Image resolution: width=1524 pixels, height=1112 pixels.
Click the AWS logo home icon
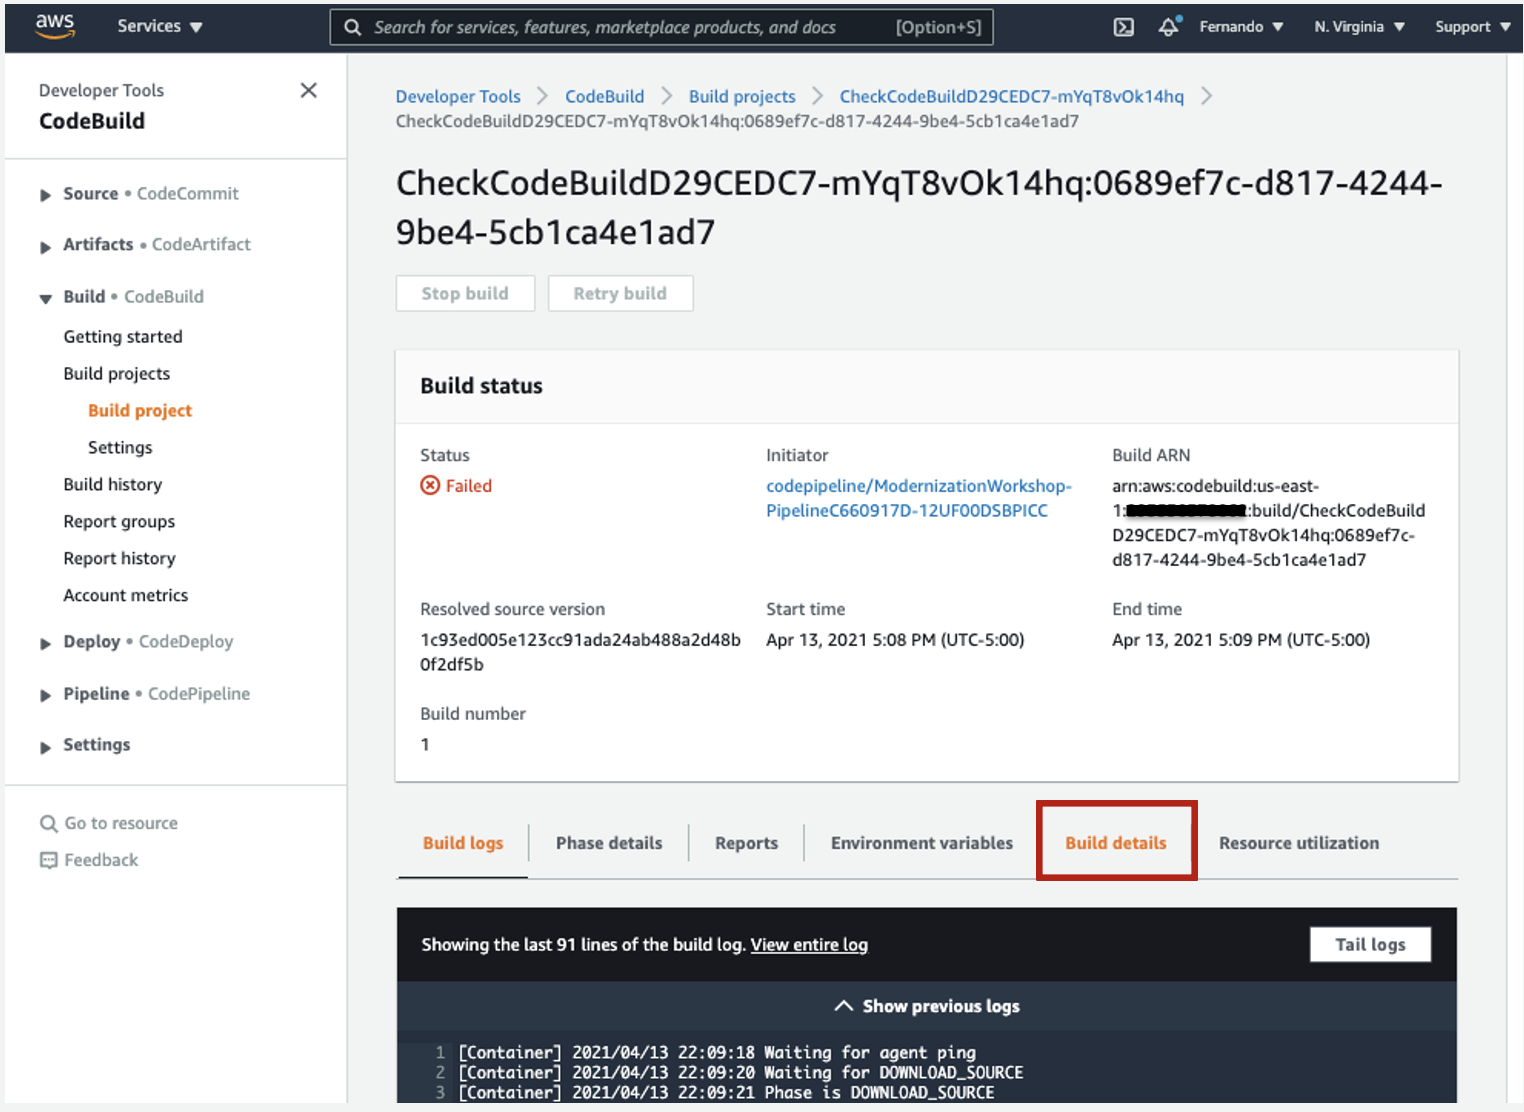[55, 26]
